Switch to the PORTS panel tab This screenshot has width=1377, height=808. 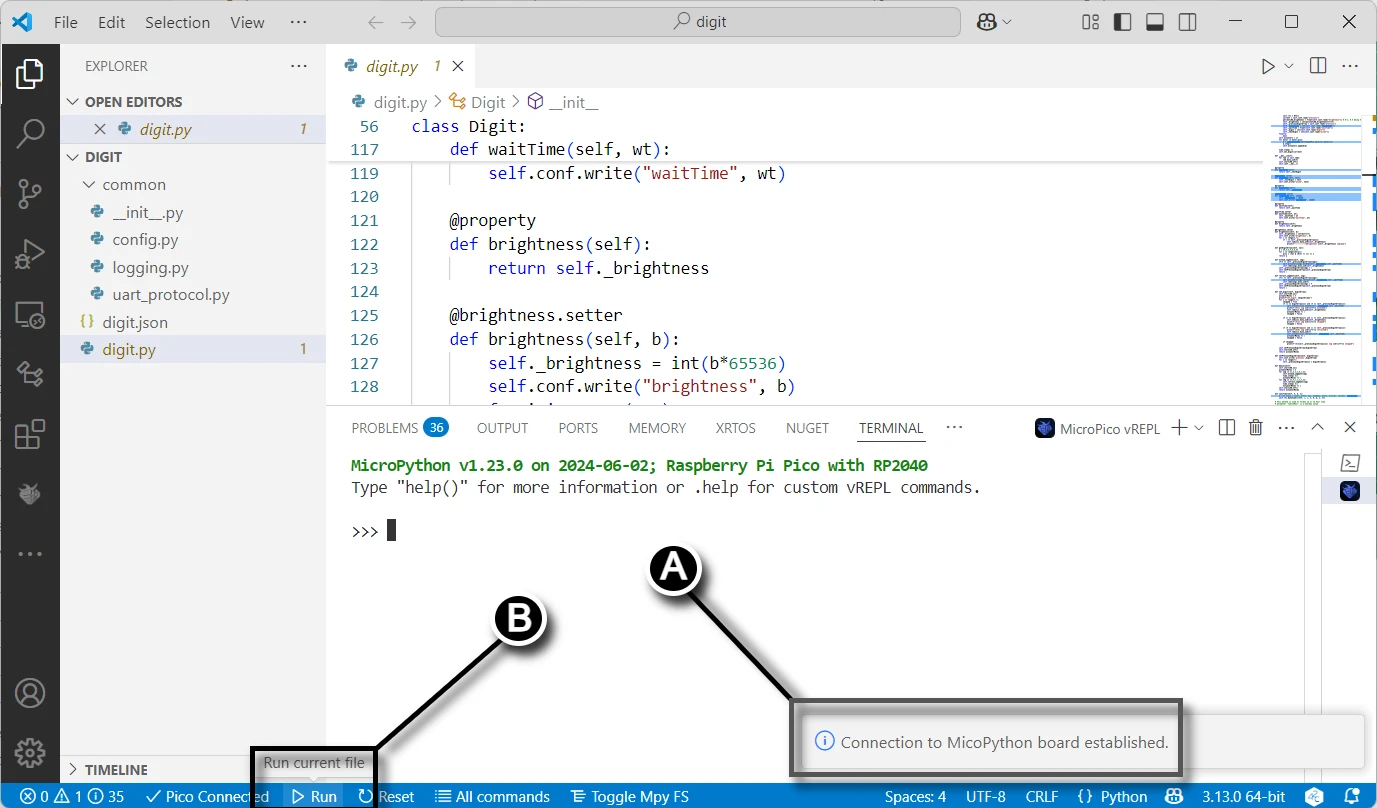pyautogui.click(x=578, y=428)
